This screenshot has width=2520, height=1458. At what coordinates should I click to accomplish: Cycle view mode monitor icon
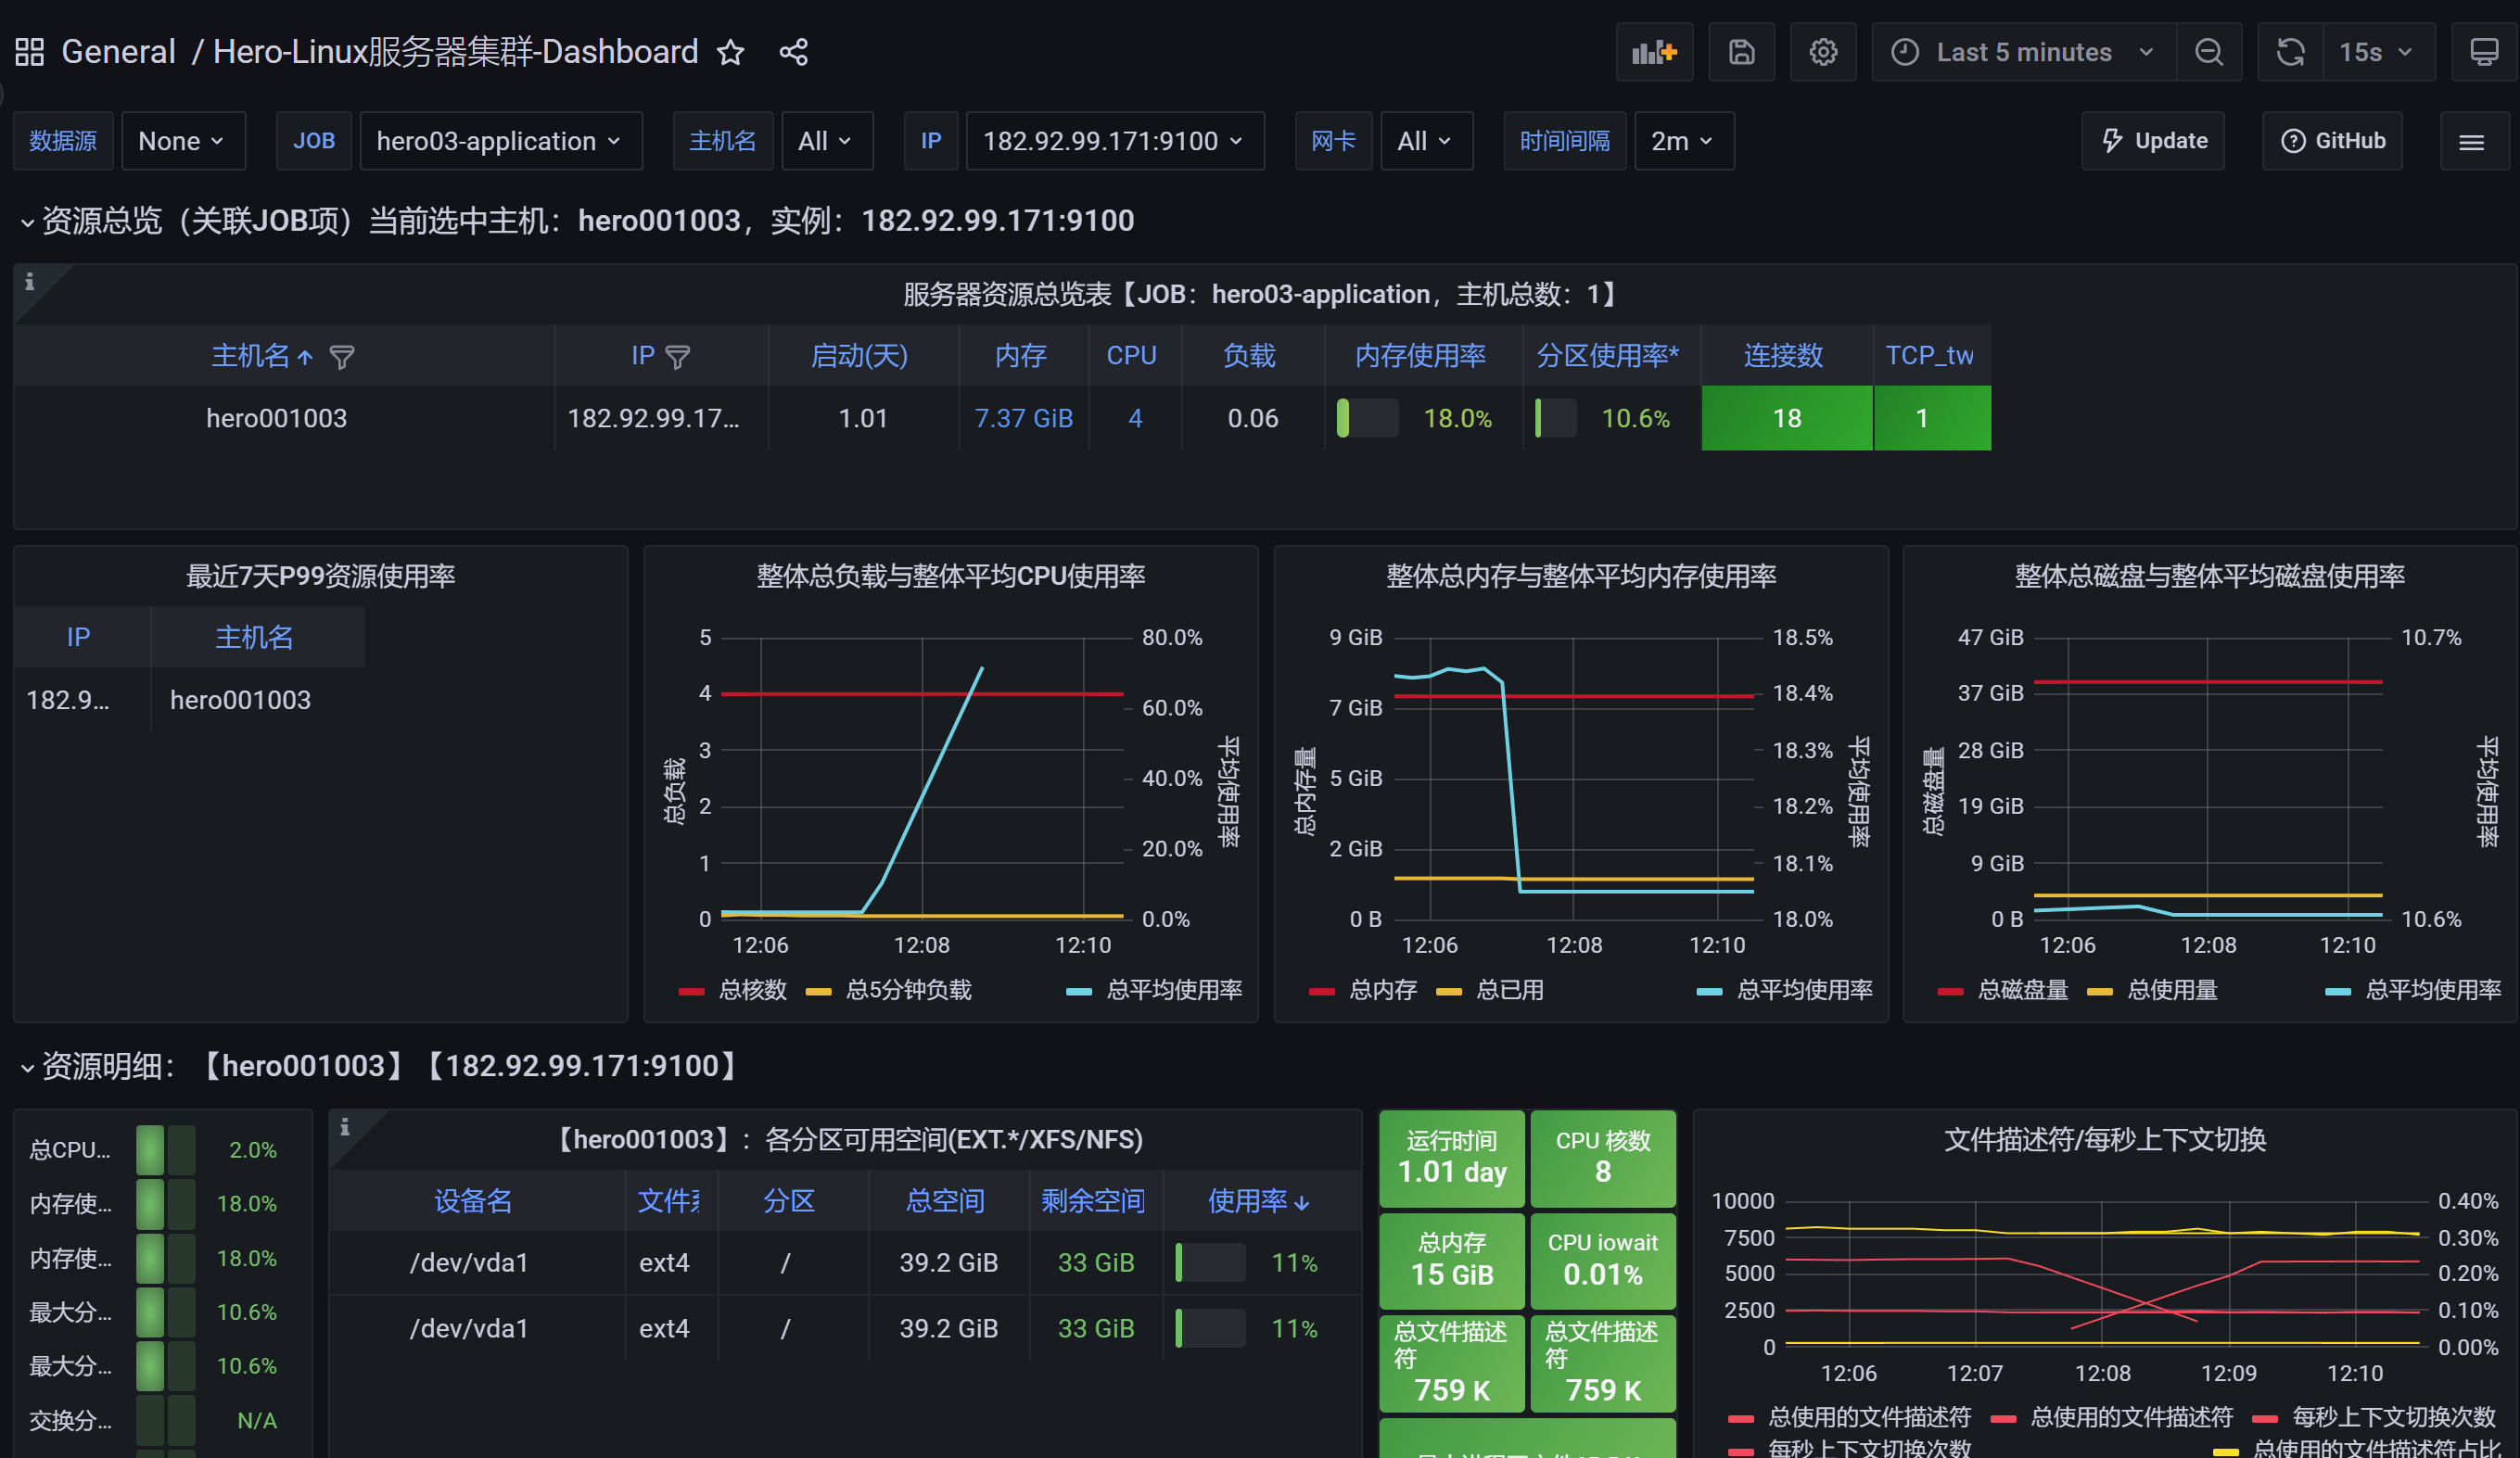click(2484, 52)
